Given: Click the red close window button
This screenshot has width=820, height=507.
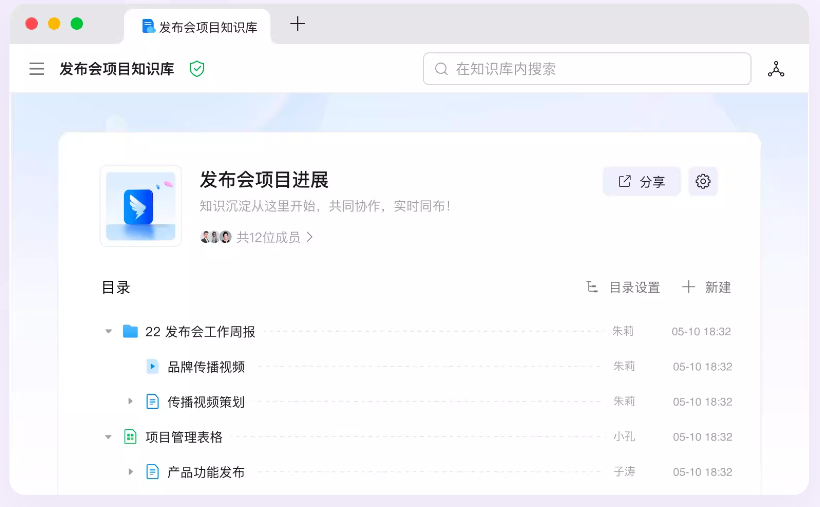Looking at the screenshot, I should tap(32, 24).
